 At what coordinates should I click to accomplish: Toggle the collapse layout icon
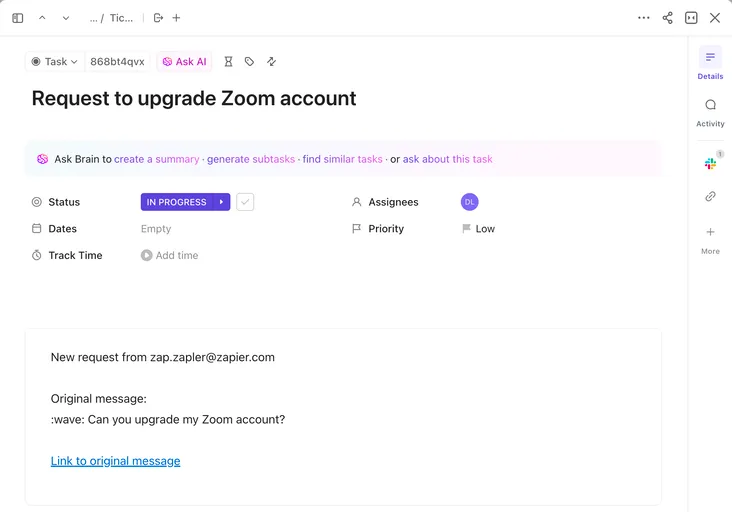[691, 18]
